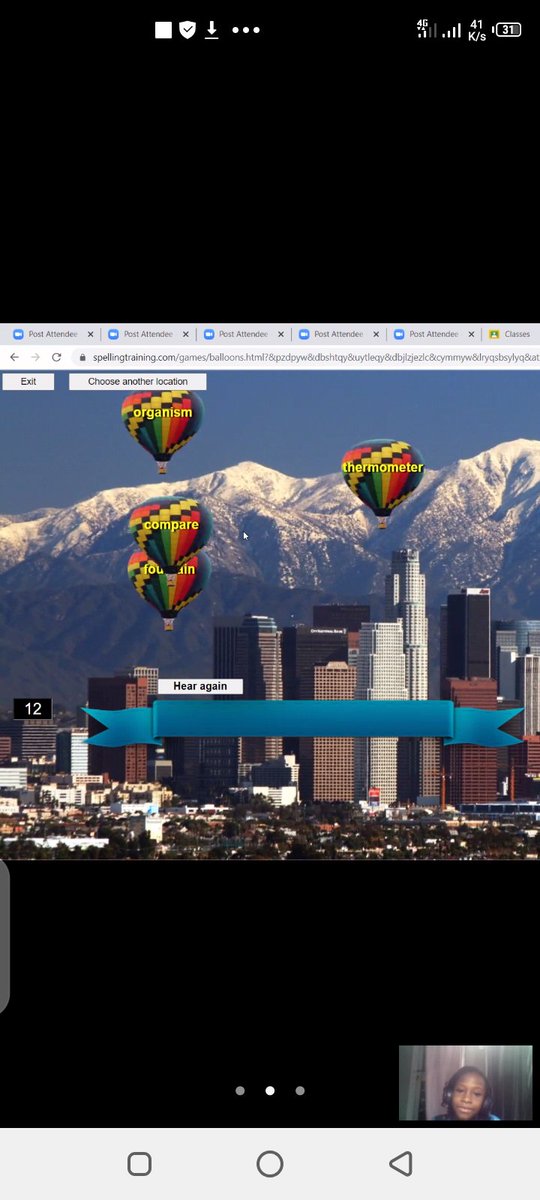Reload the spellingtraining.com page
The width and height of the screenshot is (540, 1200).
[x=56, y=357]
